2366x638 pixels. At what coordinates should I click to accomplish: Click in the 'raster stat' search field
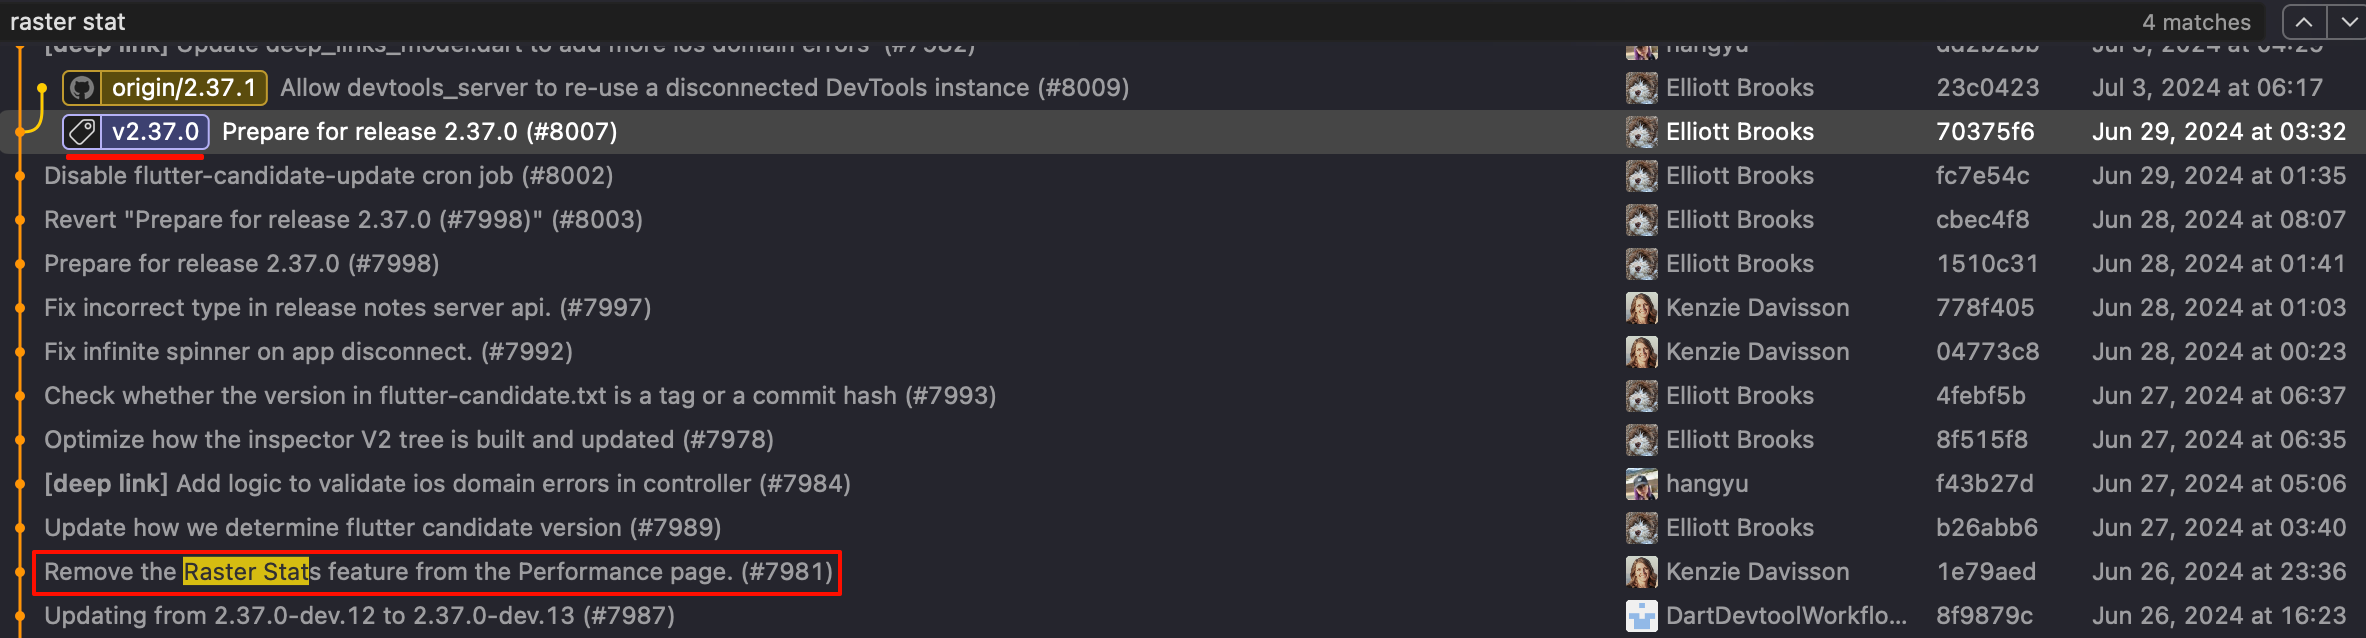[x=1000, y=21]
